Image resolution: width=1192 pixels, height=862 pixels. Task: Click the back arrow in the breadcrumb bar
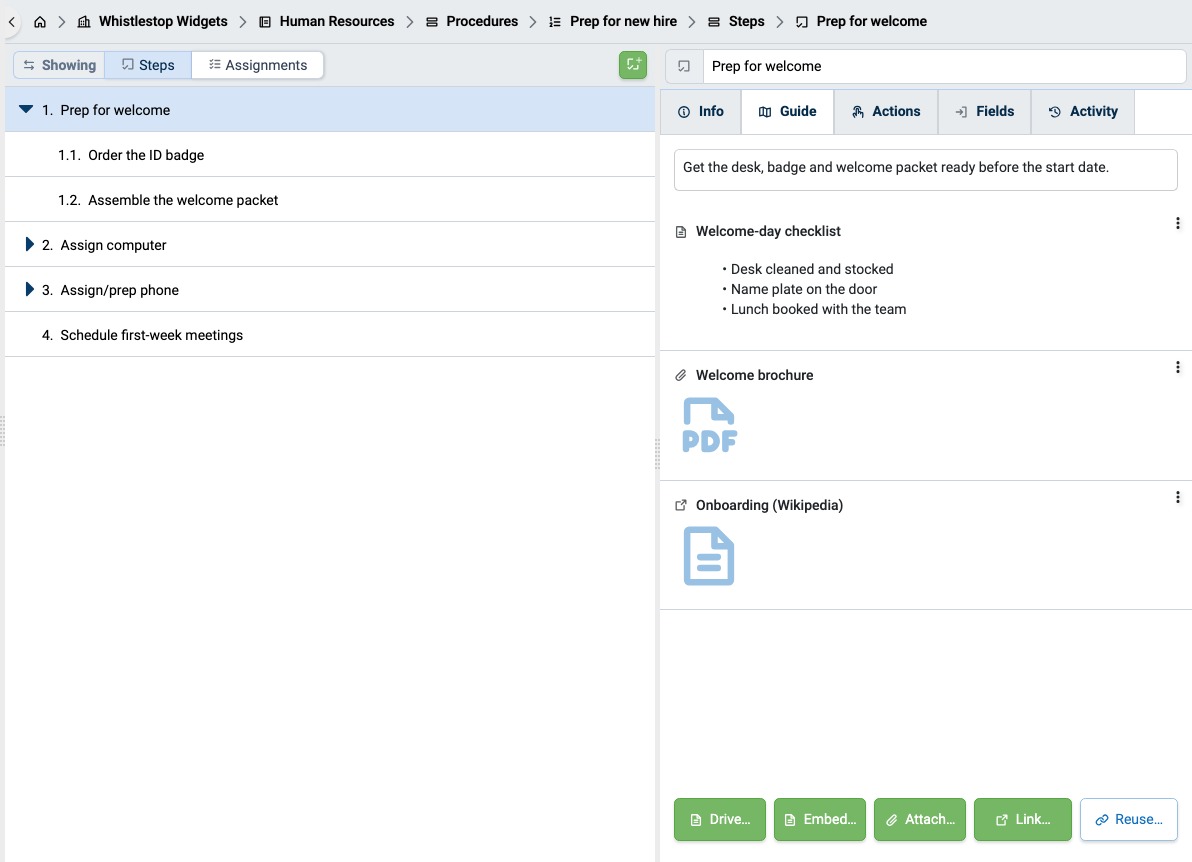11,22
